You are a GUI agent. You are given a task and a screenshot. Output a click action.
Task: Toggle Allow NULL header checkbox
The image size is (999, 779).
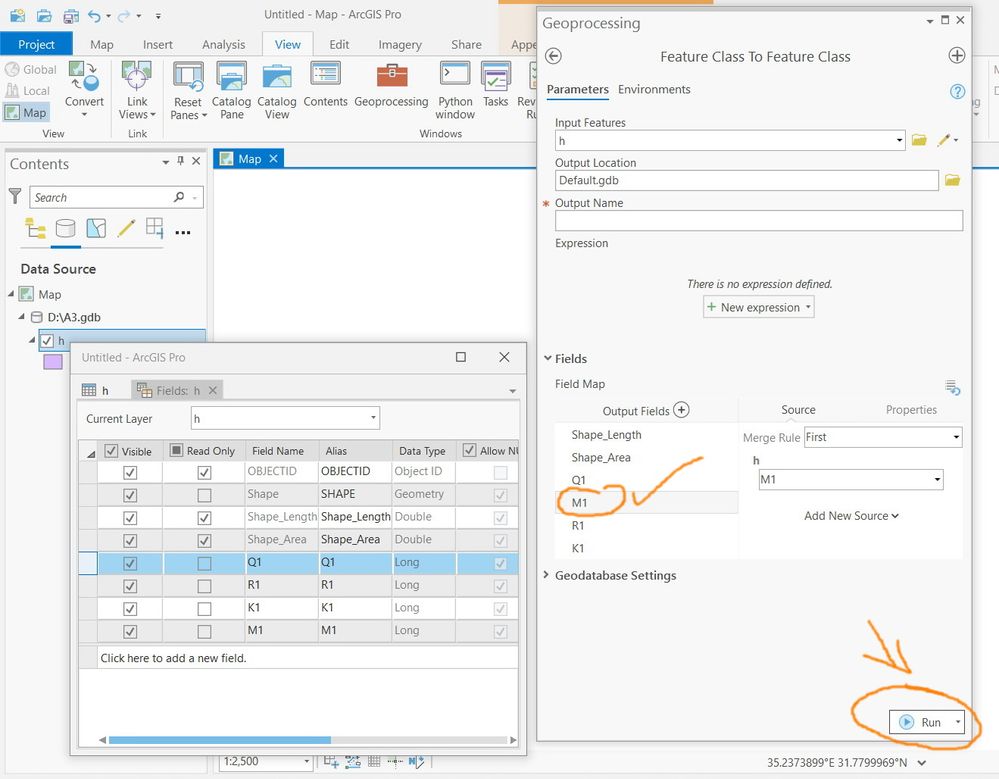point(470,450)
